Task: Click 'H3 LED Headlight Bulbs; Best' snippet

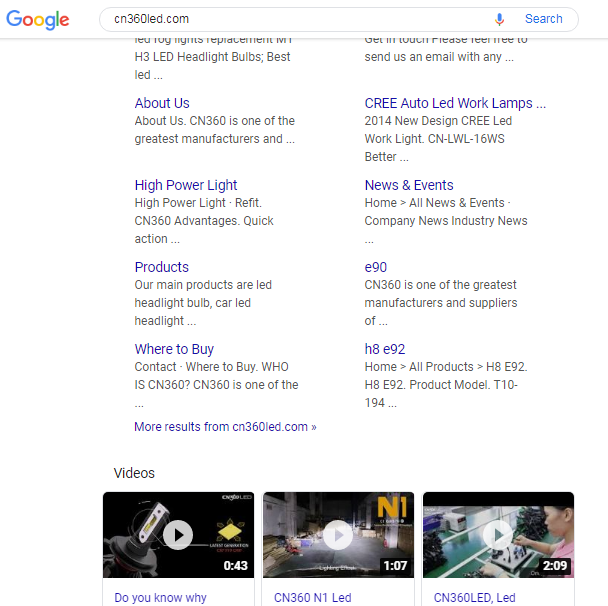Action: [x=212, y=57]
